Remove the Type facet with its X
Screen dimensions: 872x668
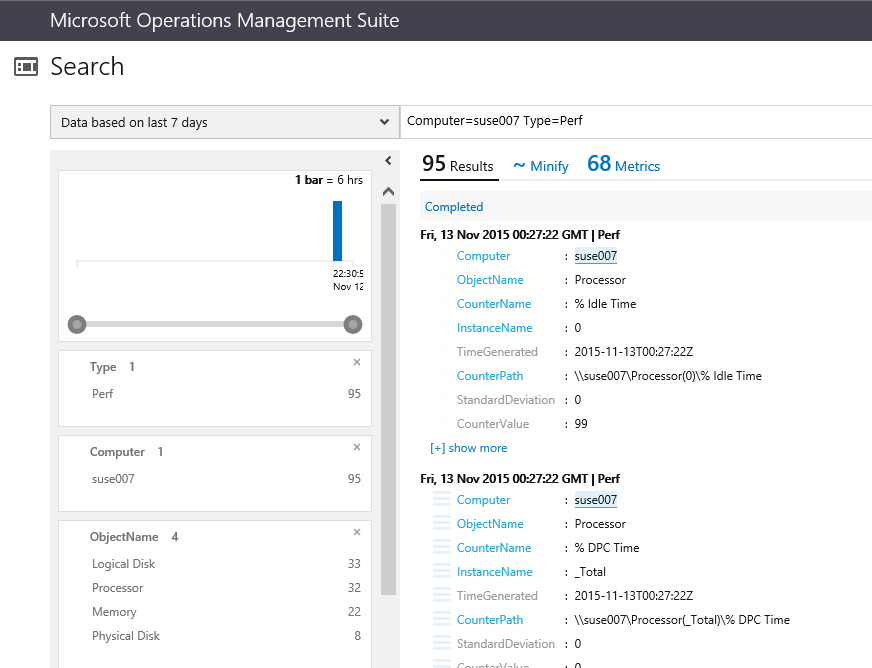(x=357, y=362)
